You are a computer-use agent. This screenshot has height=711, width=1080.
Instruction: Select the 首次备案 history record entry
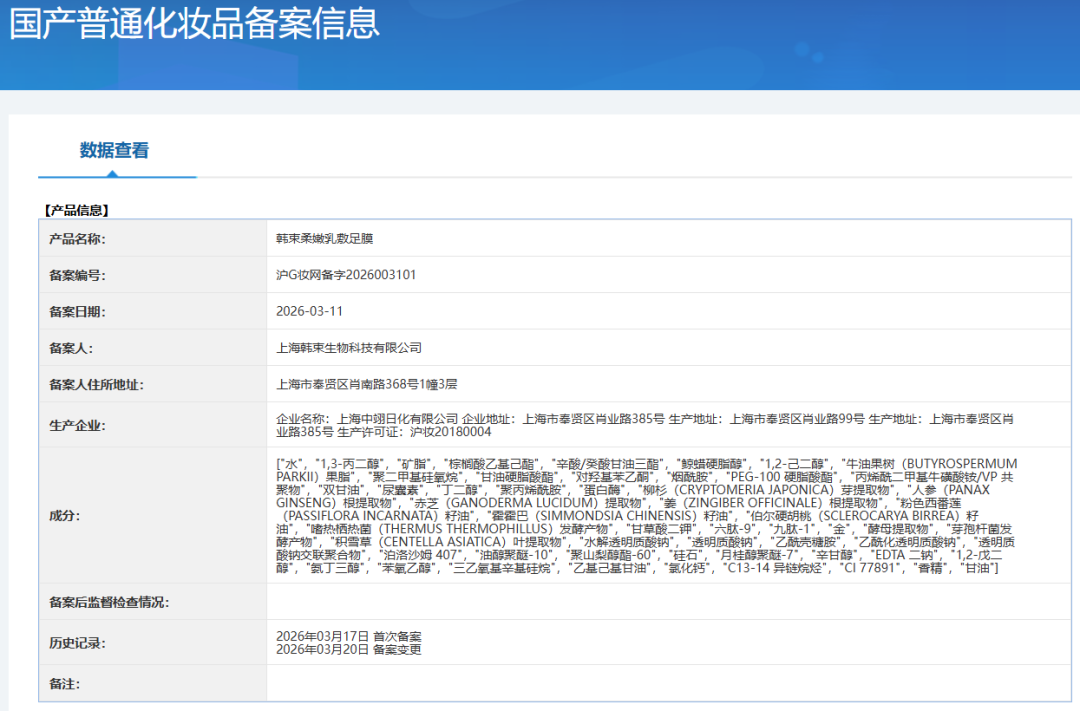(x=348, y=636)
